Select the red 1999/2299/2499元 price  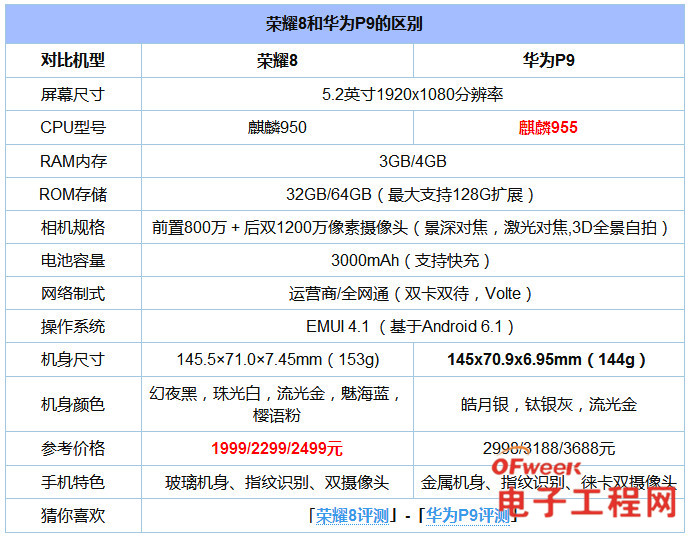pyautogui.click(x=277, y=449)
